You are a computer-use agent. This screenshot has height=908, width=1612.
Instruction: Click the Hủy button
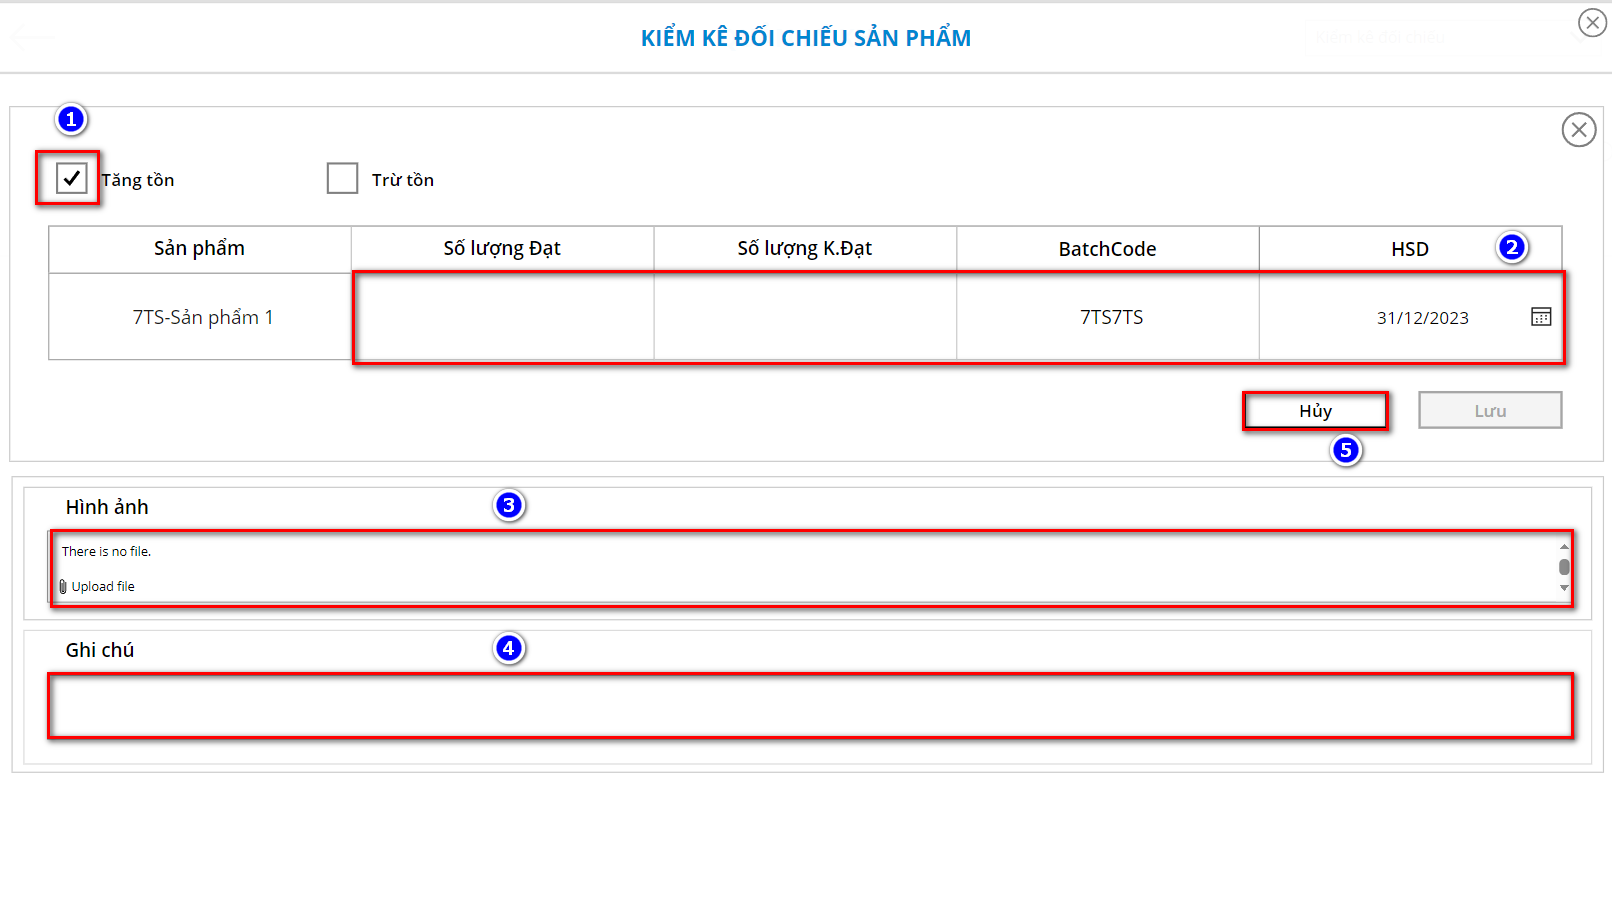pyautogui.click(x=1316, y=411)
